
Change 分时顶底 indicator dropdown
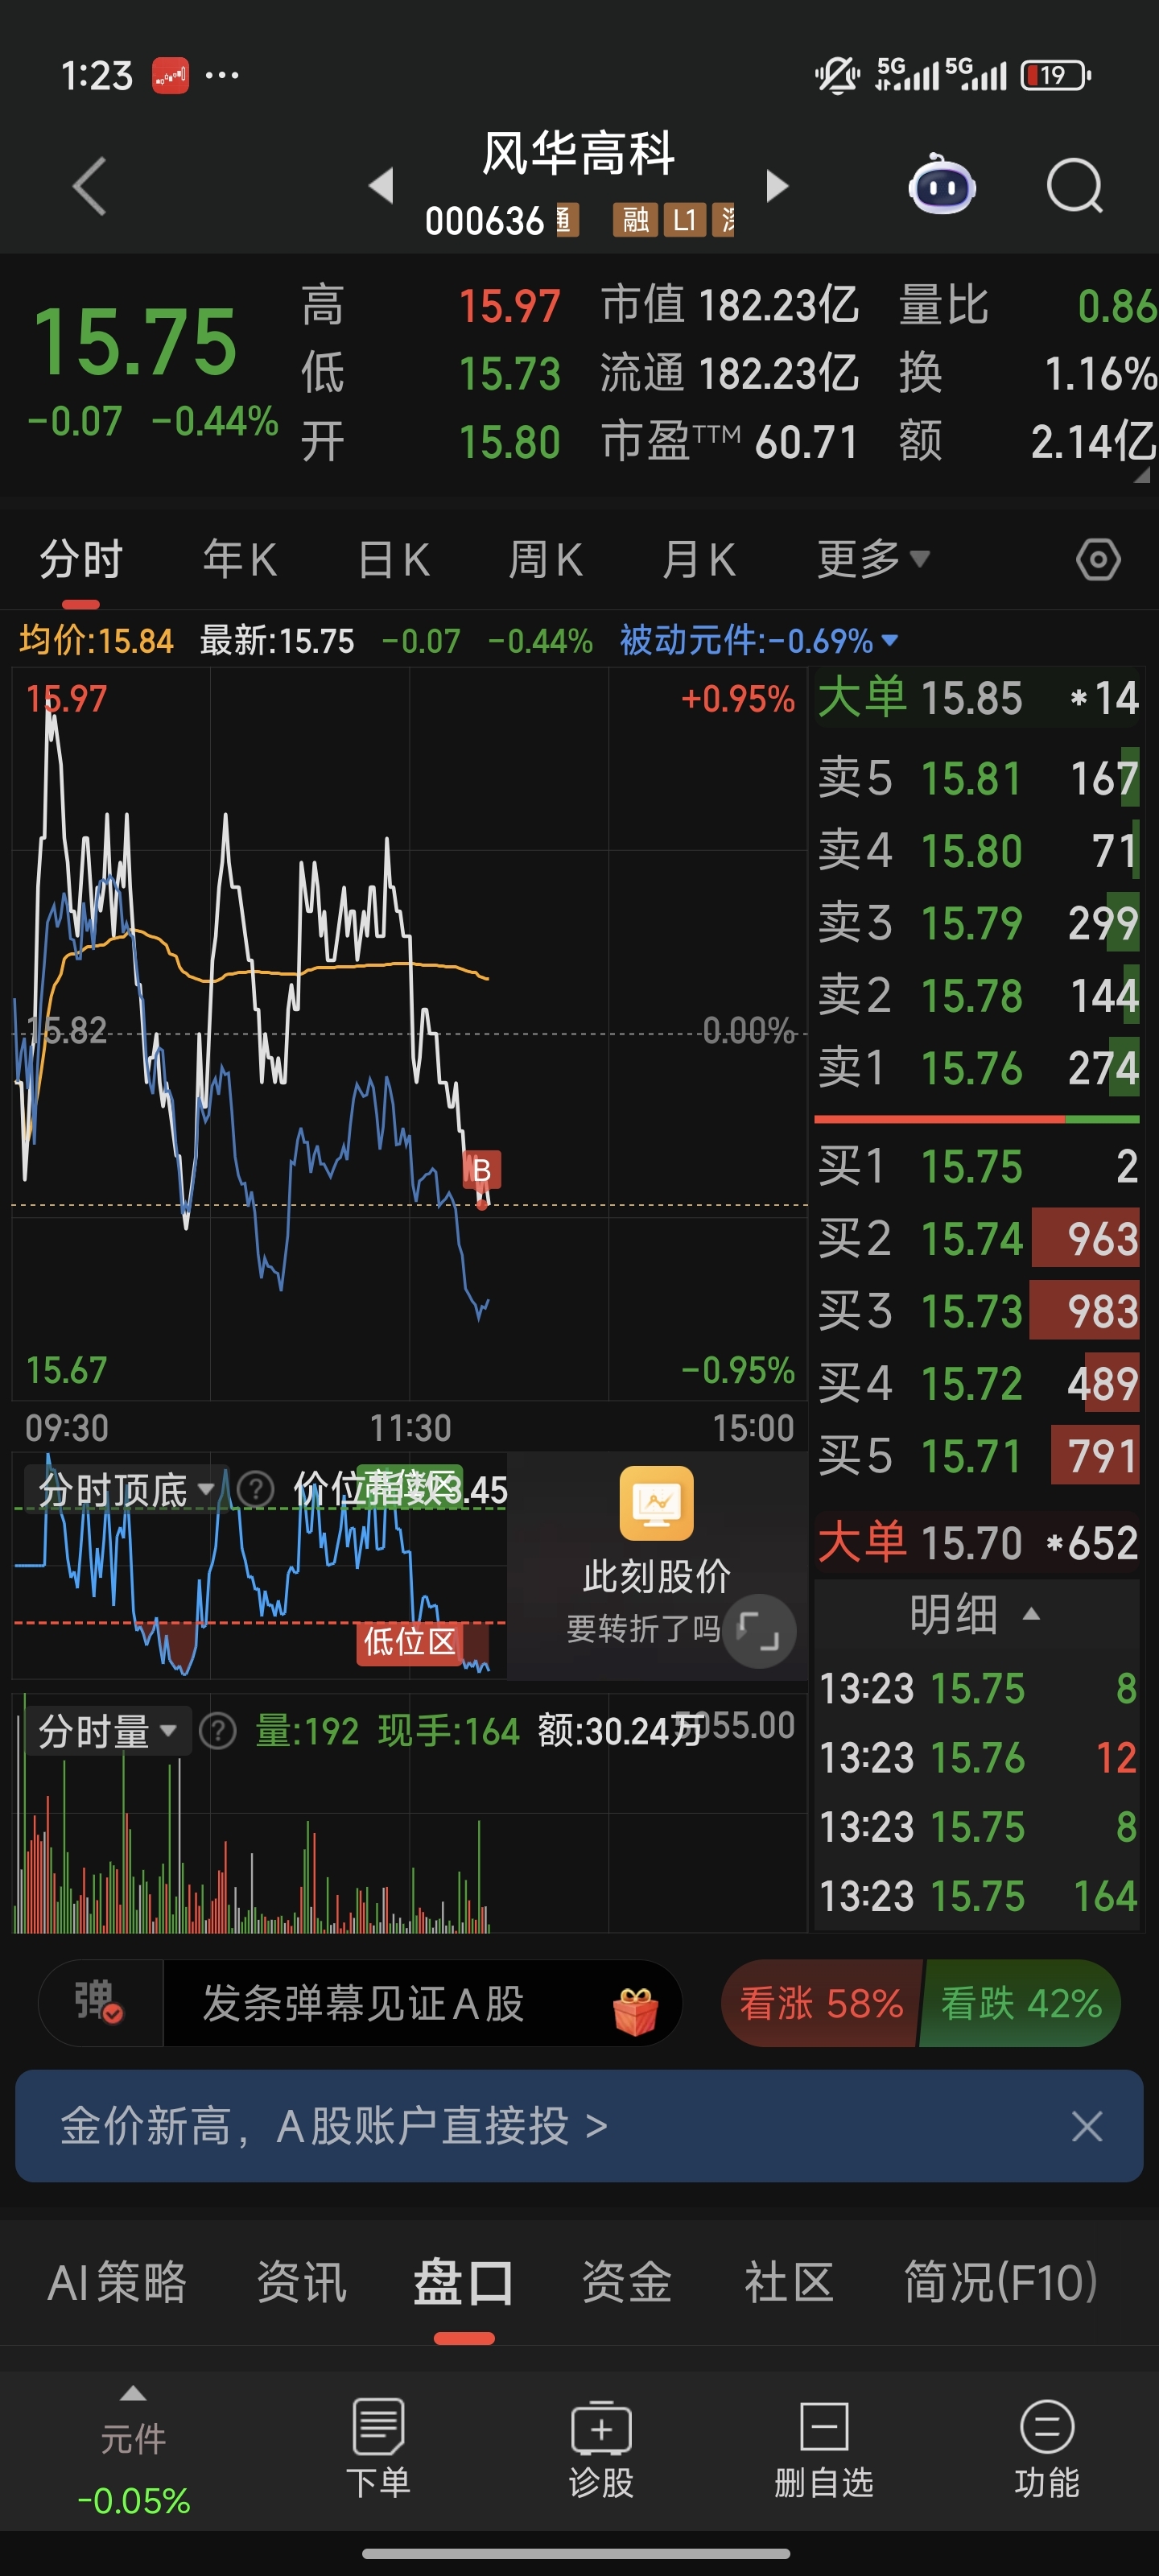126,1489
